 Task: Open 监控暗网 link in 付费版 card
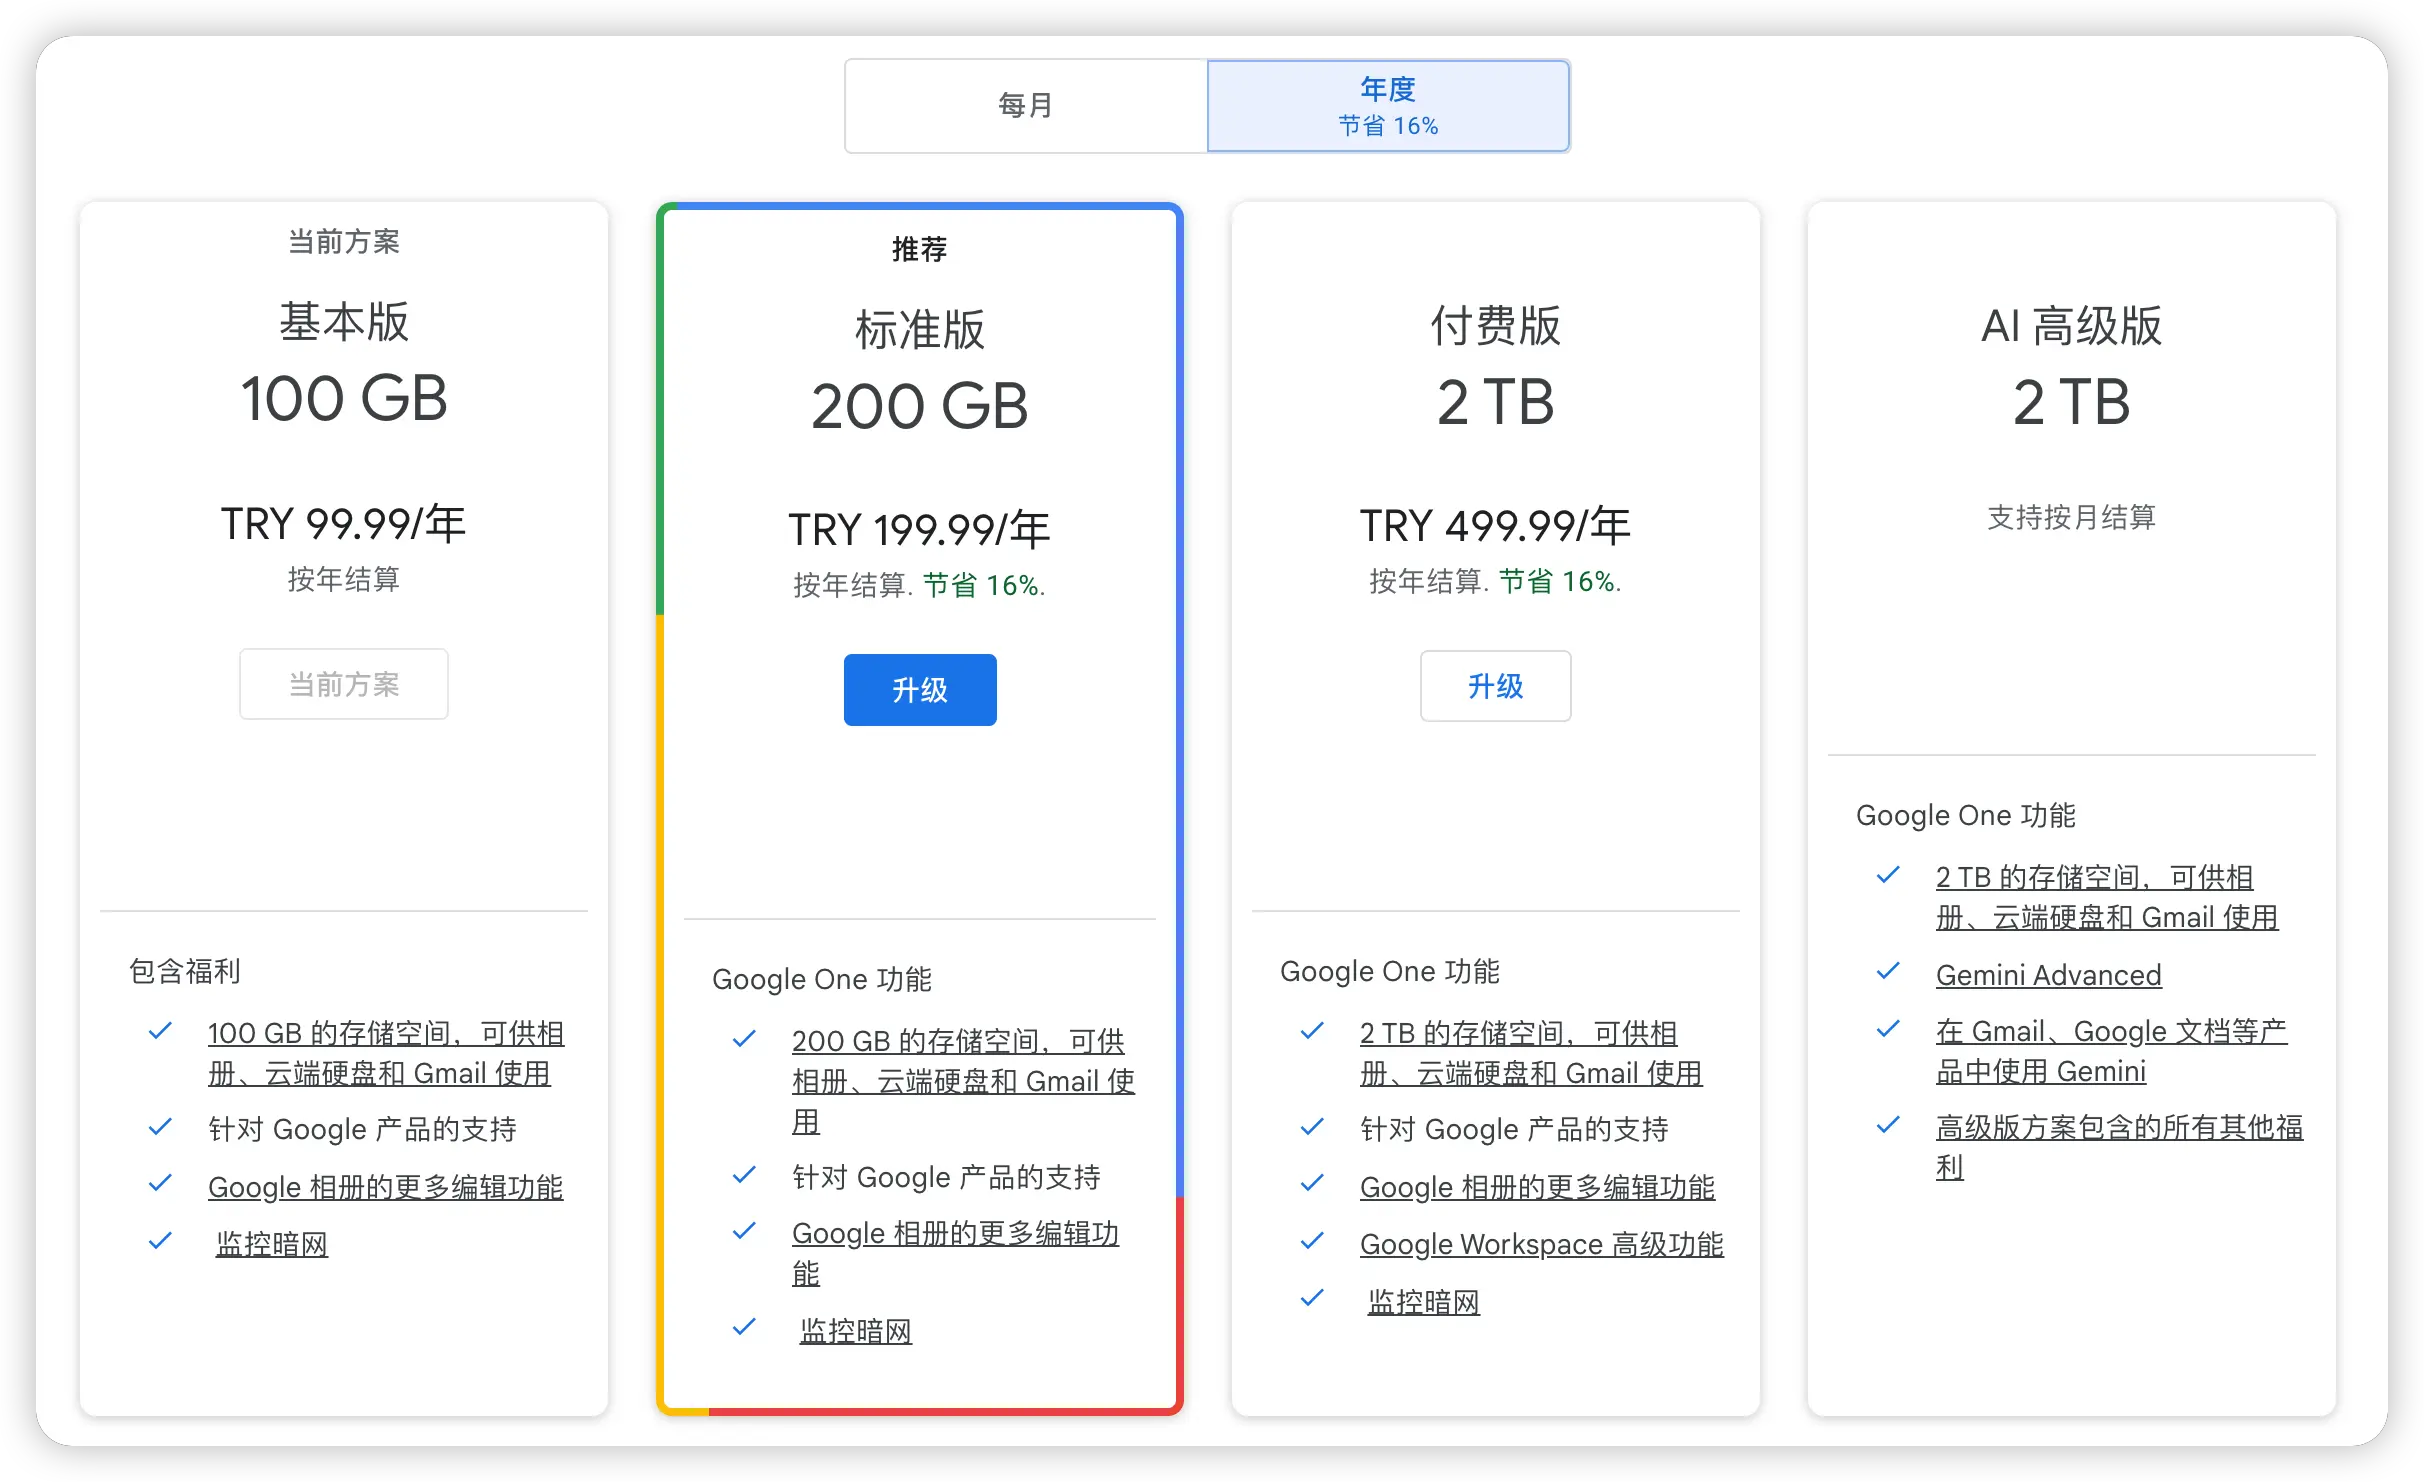[1424, 1302]
